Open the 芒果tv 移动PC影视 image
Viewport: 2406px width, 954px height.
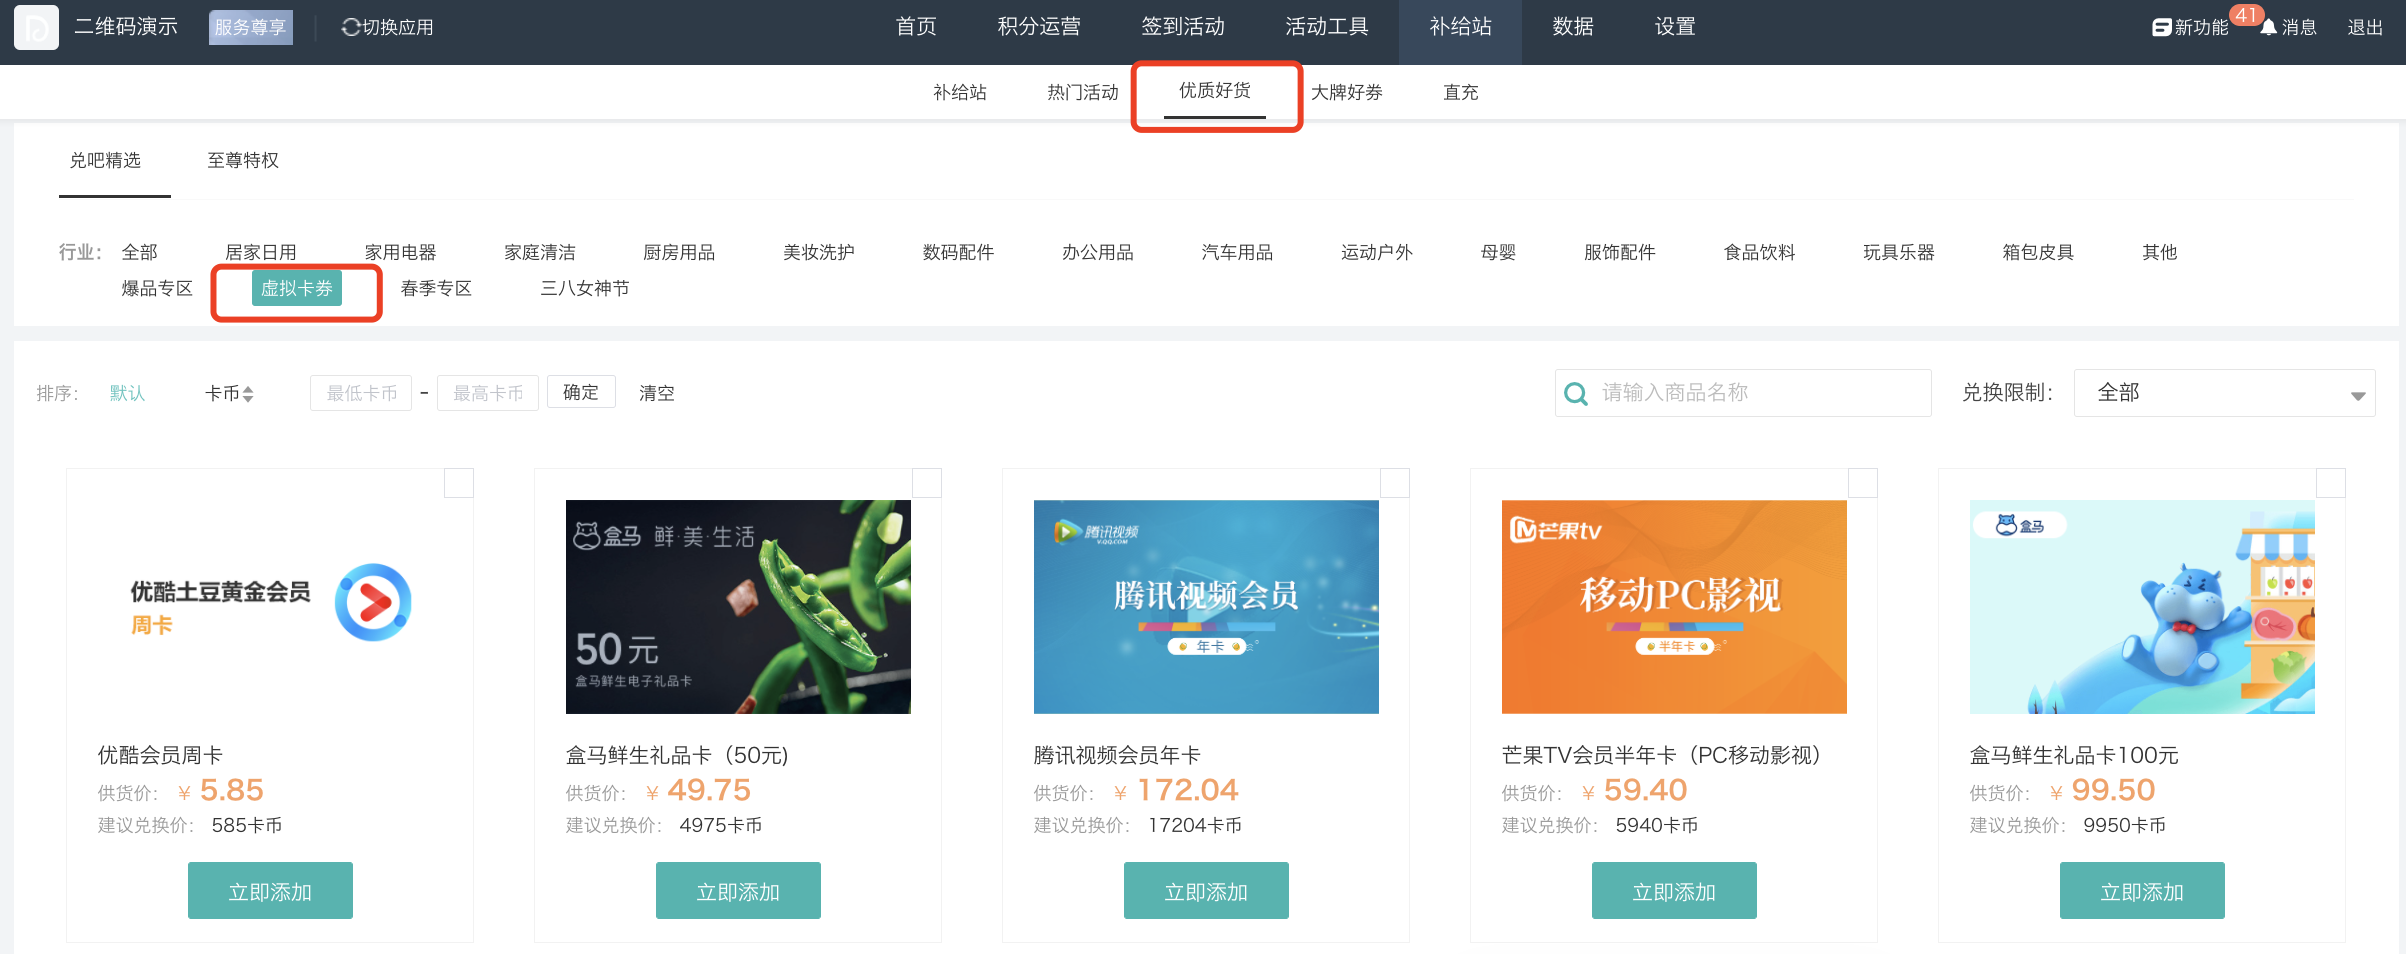pyautogui.click(x=1674, y=607)
